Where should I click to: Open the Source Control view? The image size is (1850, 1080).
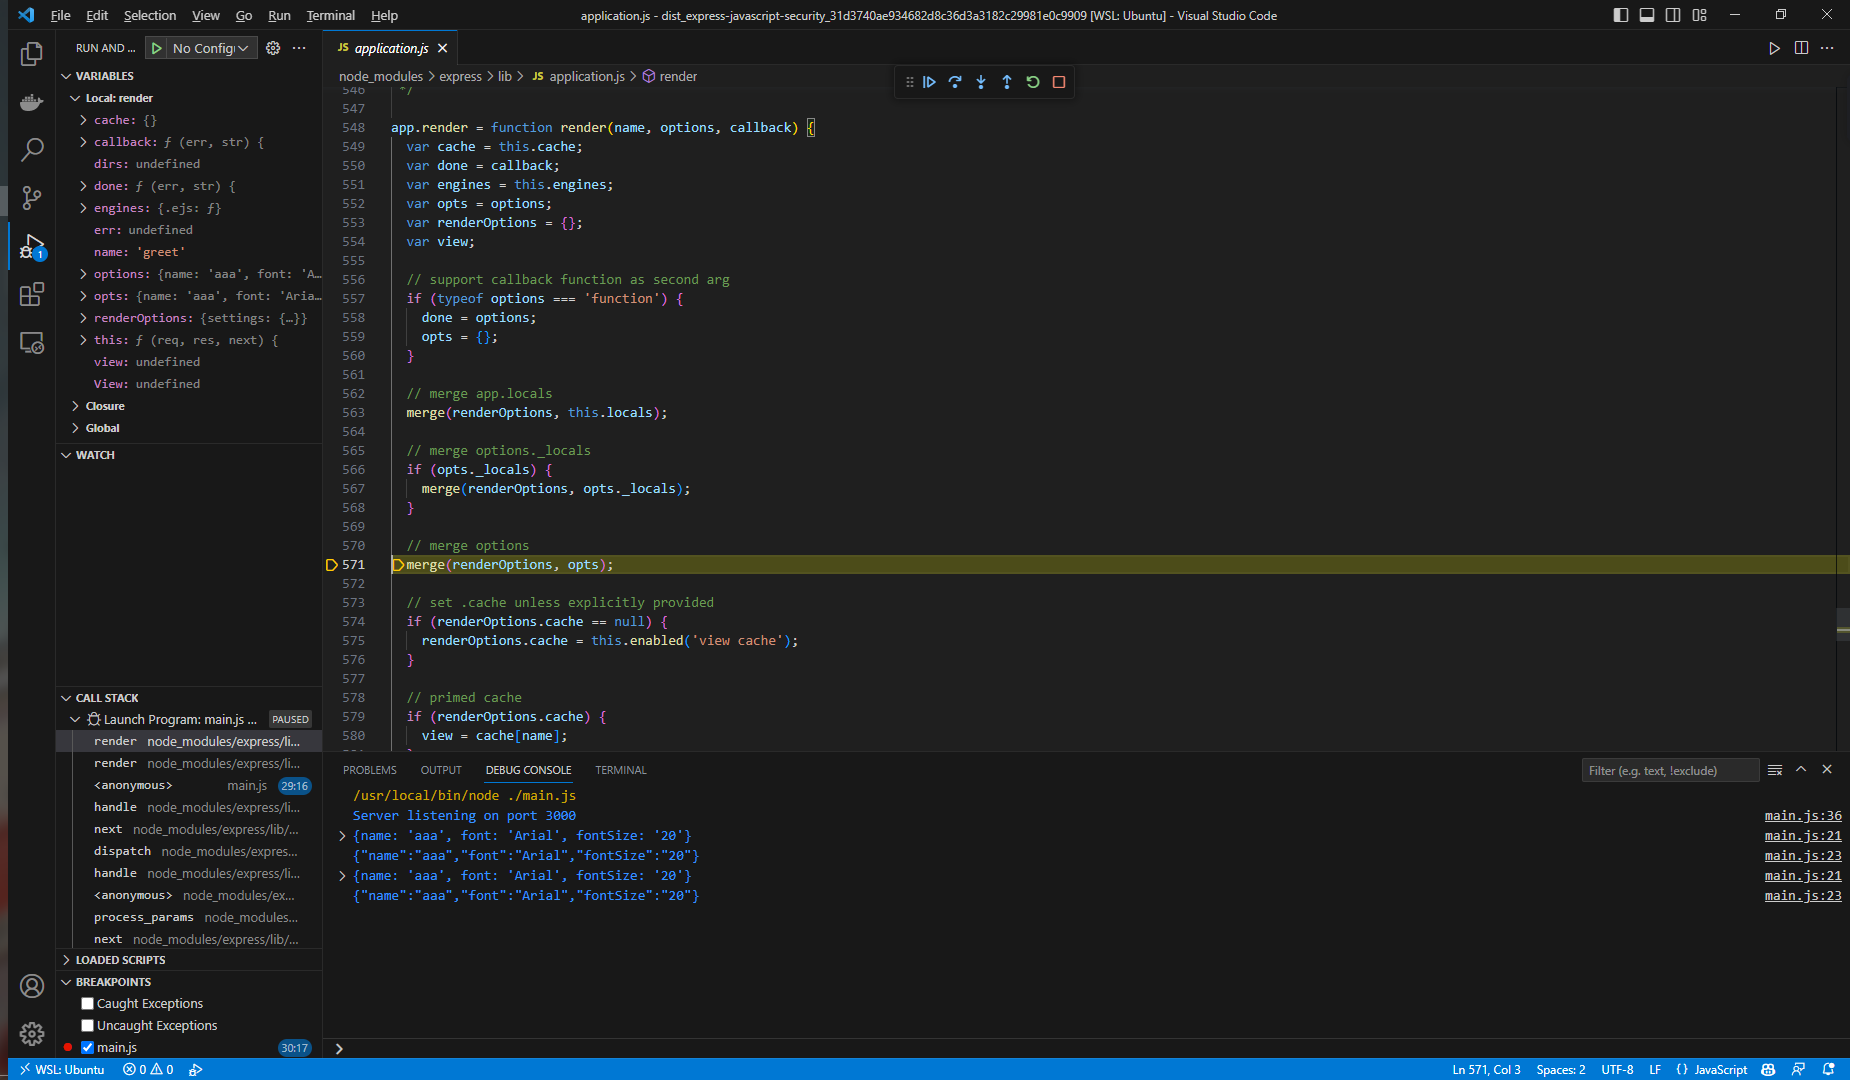[32, 198]
